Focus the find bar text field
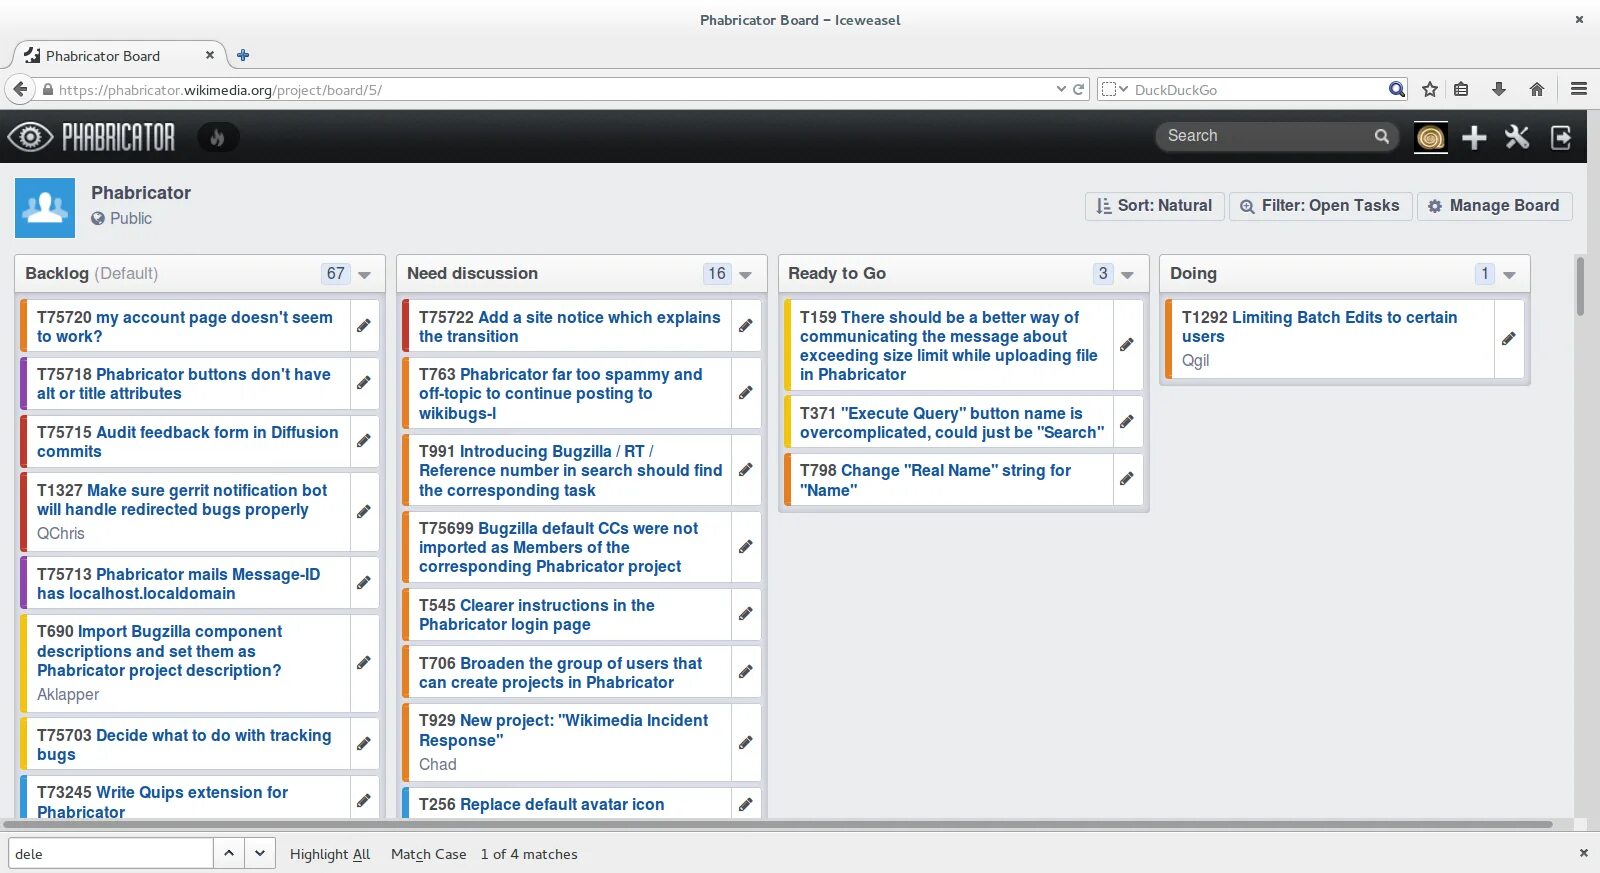1600x873 pixels. 110,853
